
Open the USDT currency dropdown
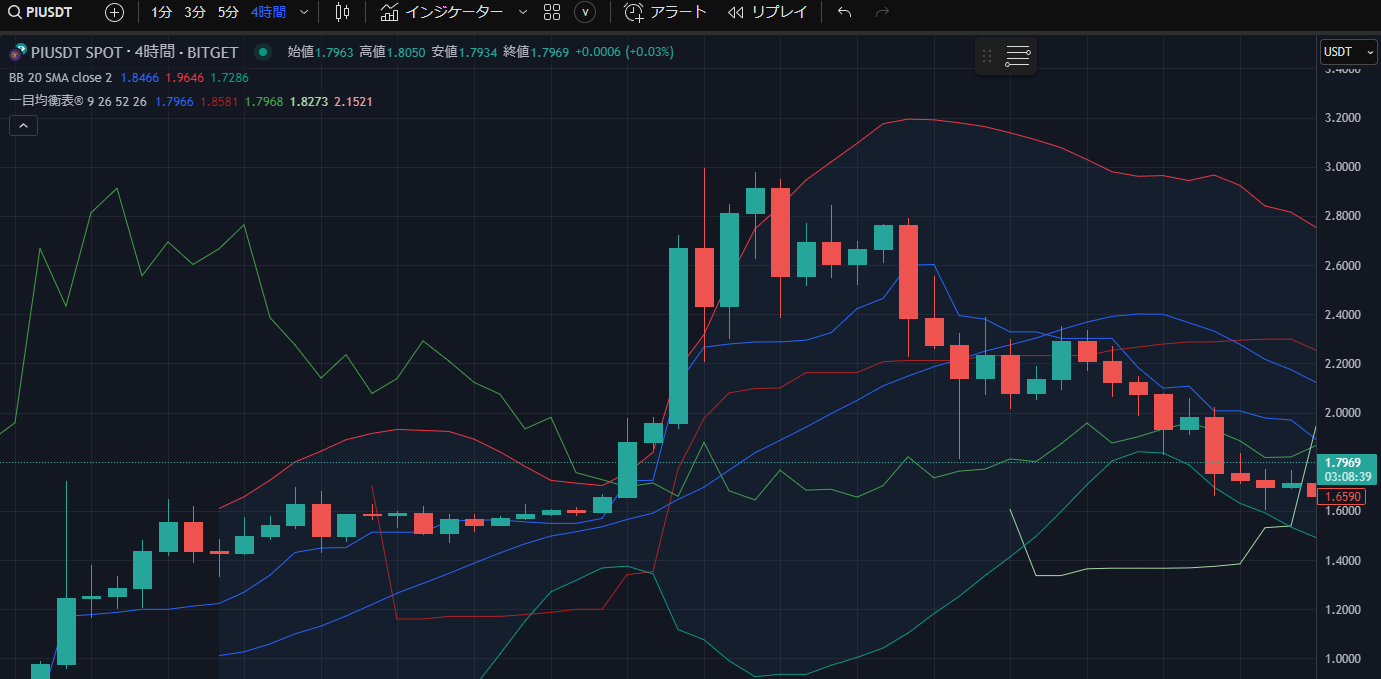click(1348, 52)
